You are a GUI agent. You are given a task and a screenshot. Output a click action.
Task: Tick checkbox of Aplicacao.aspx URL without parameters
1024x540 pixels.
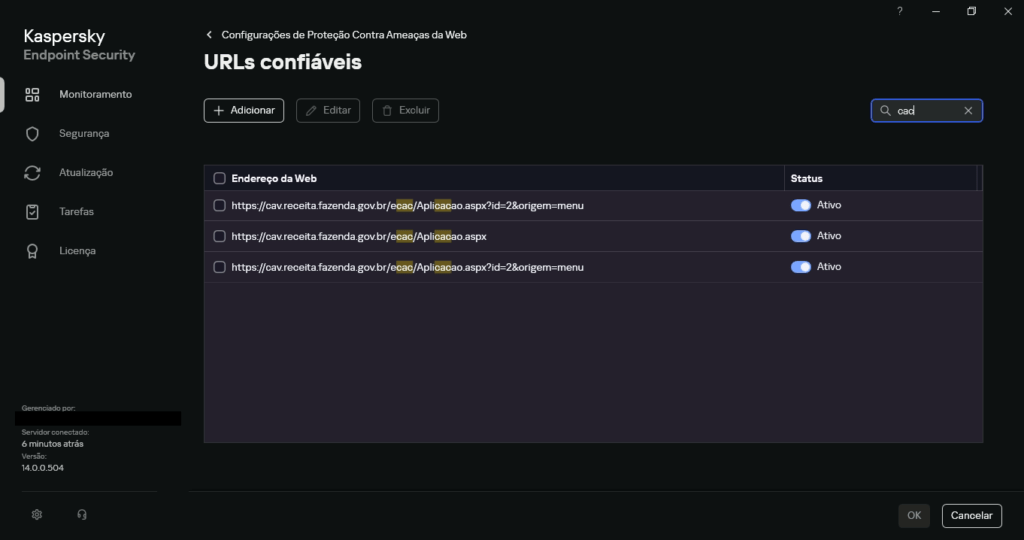[x=219, y=236]
